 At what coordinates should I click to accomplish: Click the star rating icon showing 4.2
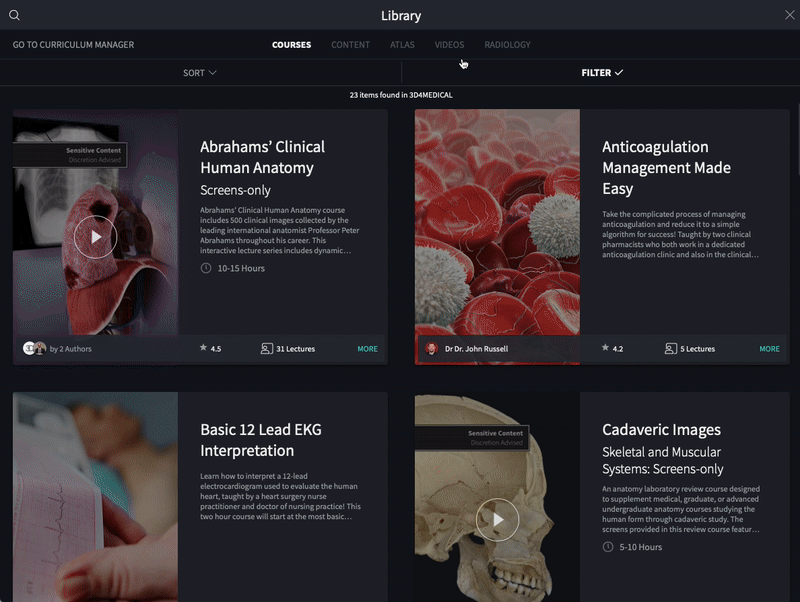point(605,348)
